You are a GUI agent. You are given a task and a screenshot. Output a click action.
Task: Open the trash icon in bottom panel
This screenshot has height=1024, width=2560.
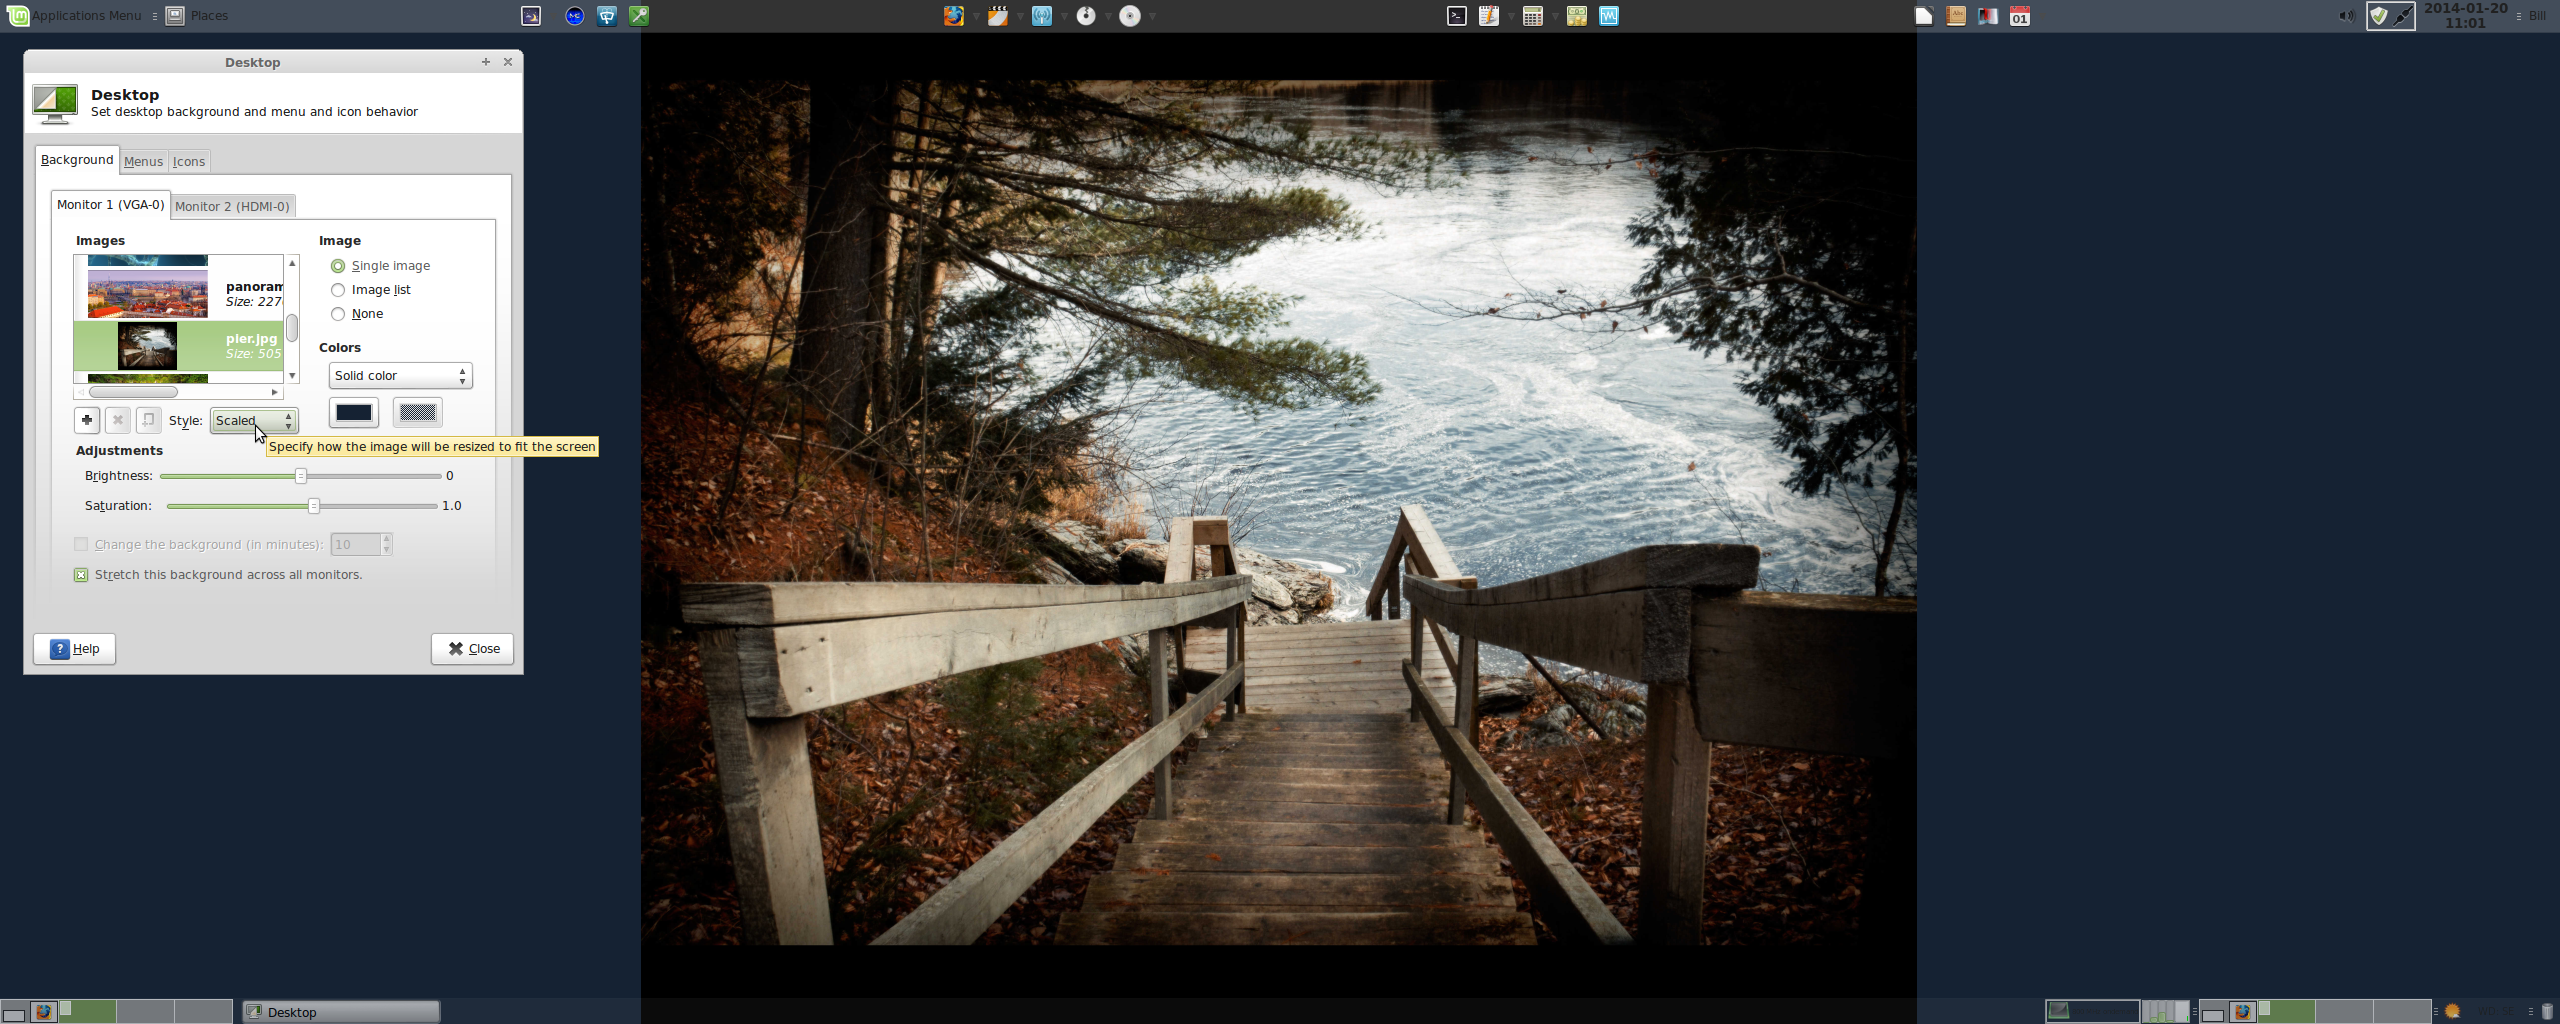click(x=2547, y=1012)
